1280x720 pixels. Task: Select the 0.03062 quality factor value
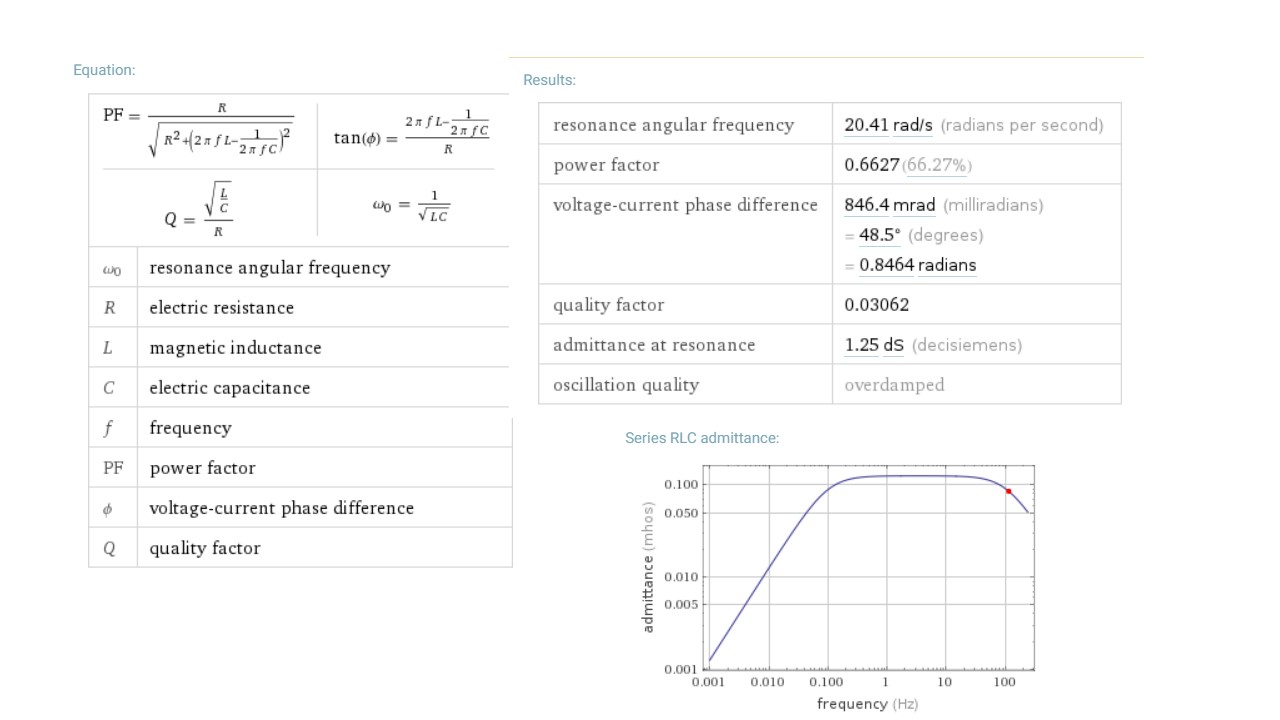[x=876, y=305]
